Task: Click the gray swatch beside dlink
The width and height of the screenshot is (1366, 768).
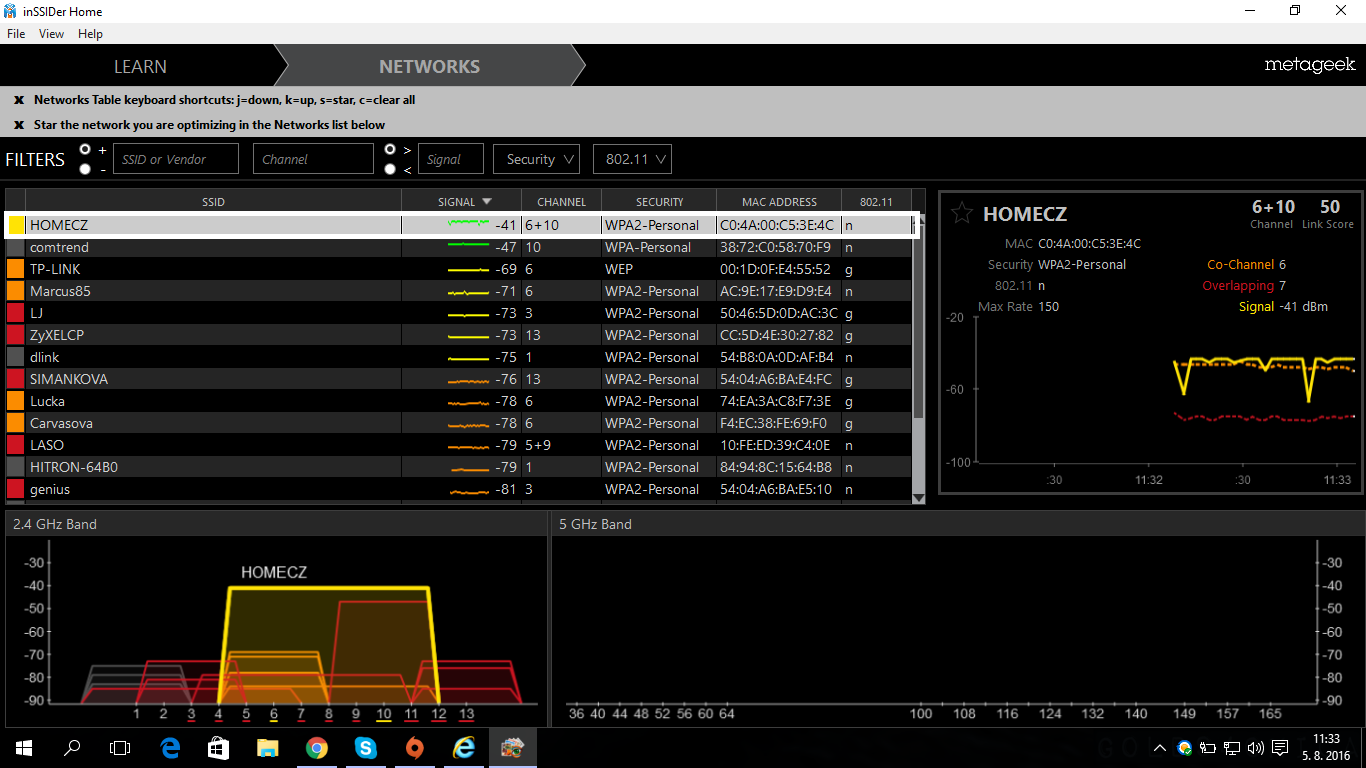Action: [x=15, y=357]
